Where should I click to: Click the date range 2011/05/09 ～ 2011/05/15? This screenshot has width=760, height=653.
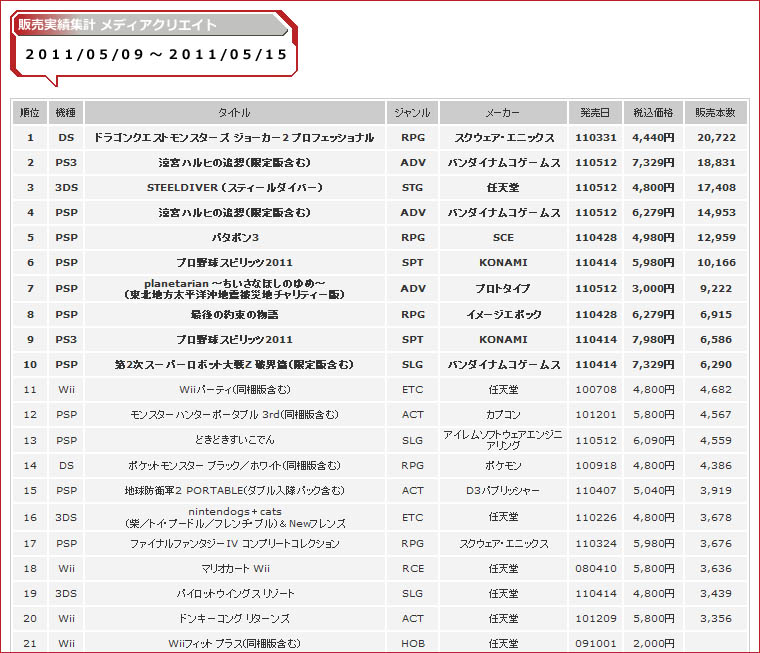(157, 54)
